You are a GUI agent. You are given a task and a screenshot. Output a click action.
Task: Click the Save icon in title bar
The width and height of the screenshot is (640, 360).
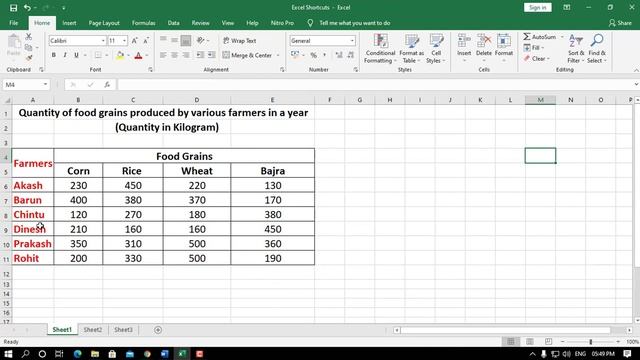13,8
